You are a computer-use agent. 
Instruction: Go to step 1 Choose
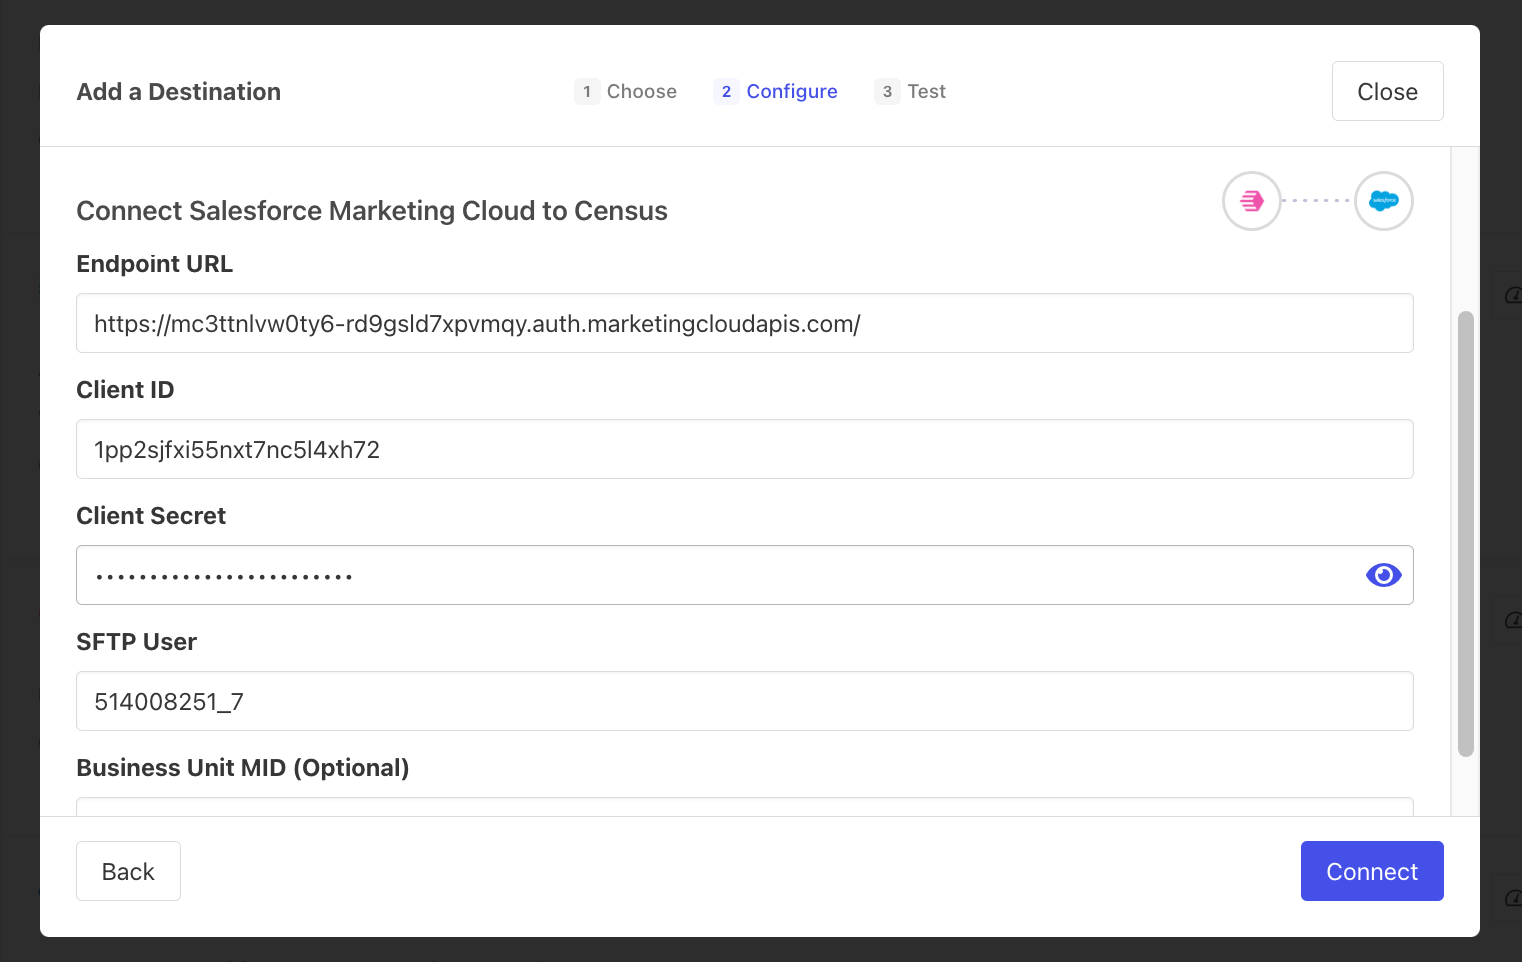(626, 91)
